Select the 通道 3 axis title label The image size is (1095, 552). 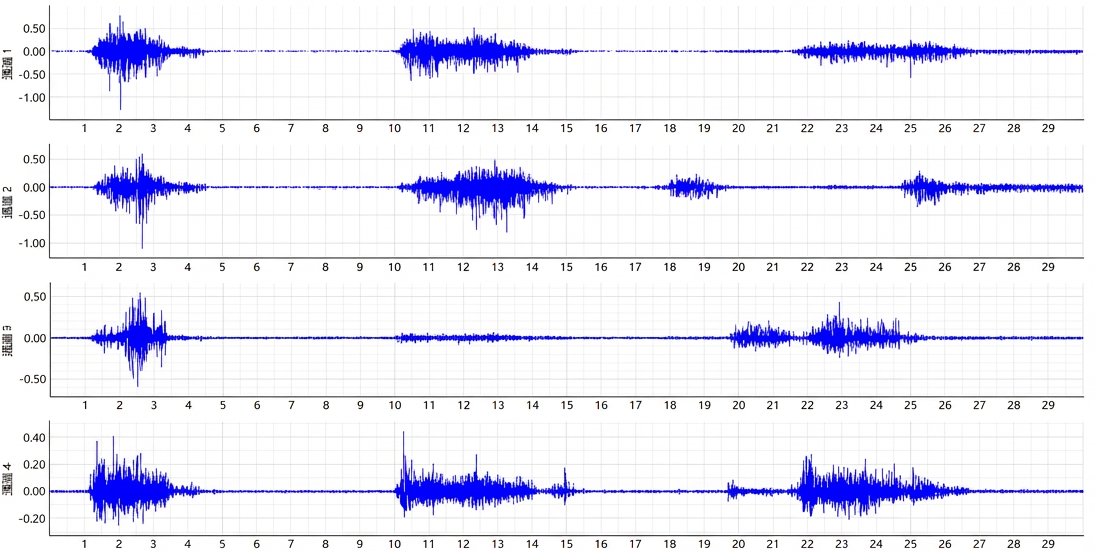point(9,338)
